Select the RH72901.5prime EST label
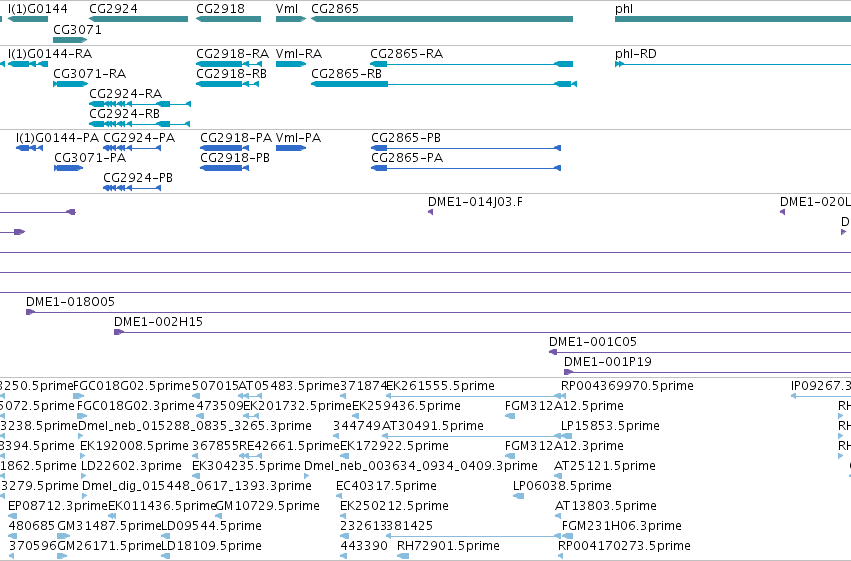The image size is (851, 561). pyautogui.click(x=448, y=546)
